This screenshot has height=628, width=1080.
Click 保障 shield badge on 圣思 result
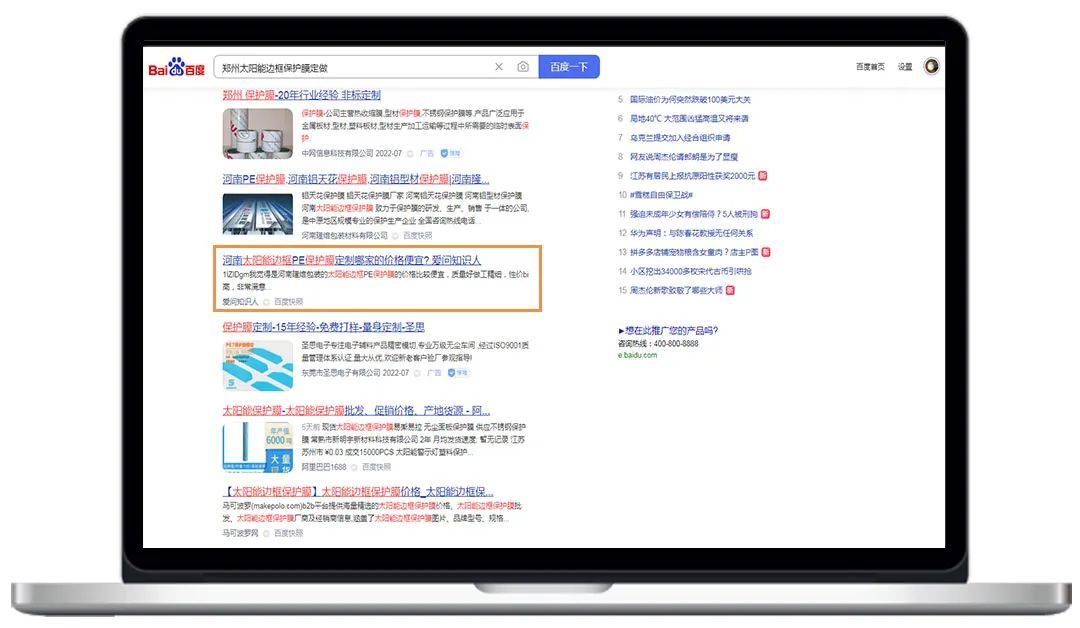pyautogui.click(x=458, y=373)
